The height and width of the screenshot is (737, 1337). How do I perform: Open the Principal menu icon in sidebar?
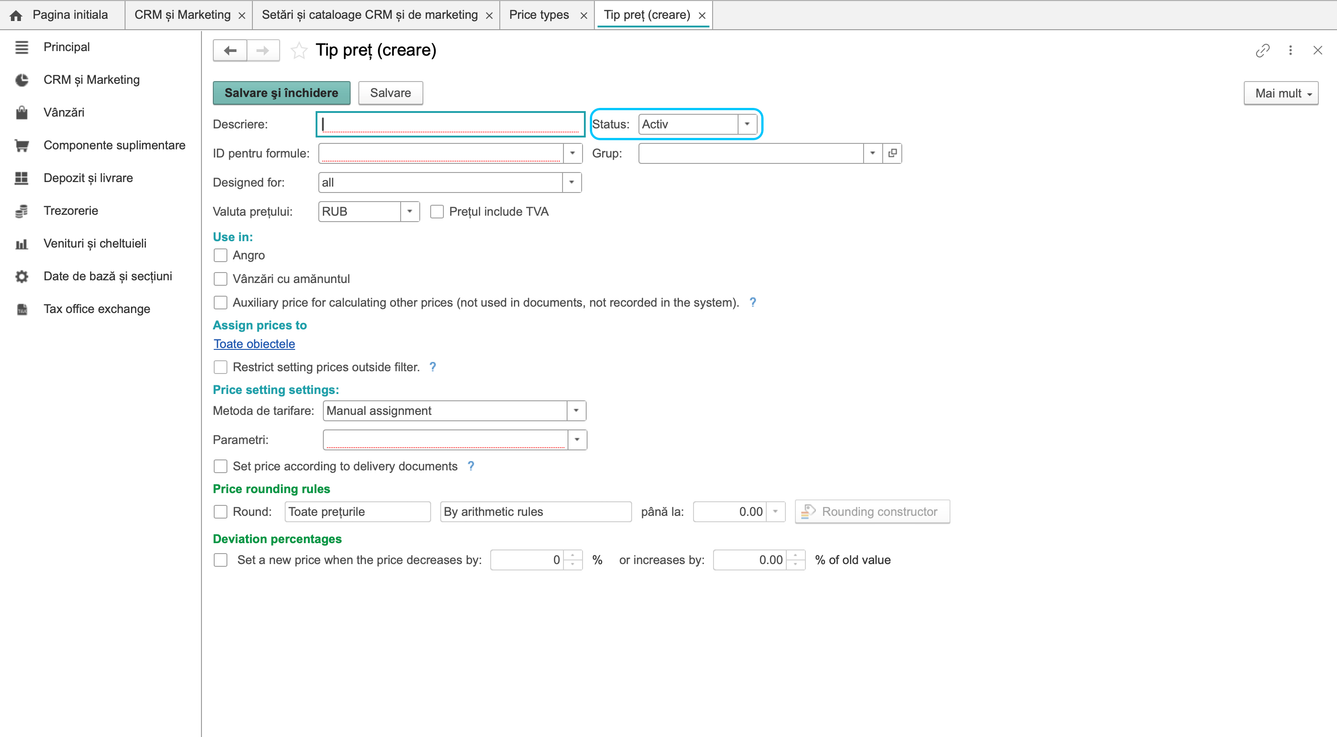coord(21,47)
